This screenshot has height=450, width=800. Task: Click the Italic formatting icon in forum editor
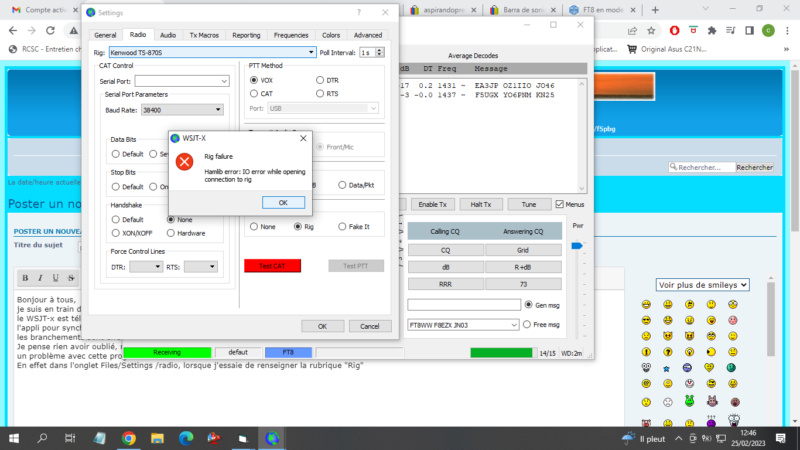(x=40, y=278)
